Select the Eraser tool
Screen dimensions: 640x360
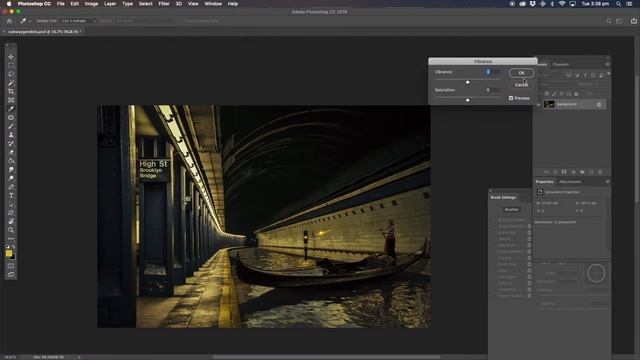(11, 152)
